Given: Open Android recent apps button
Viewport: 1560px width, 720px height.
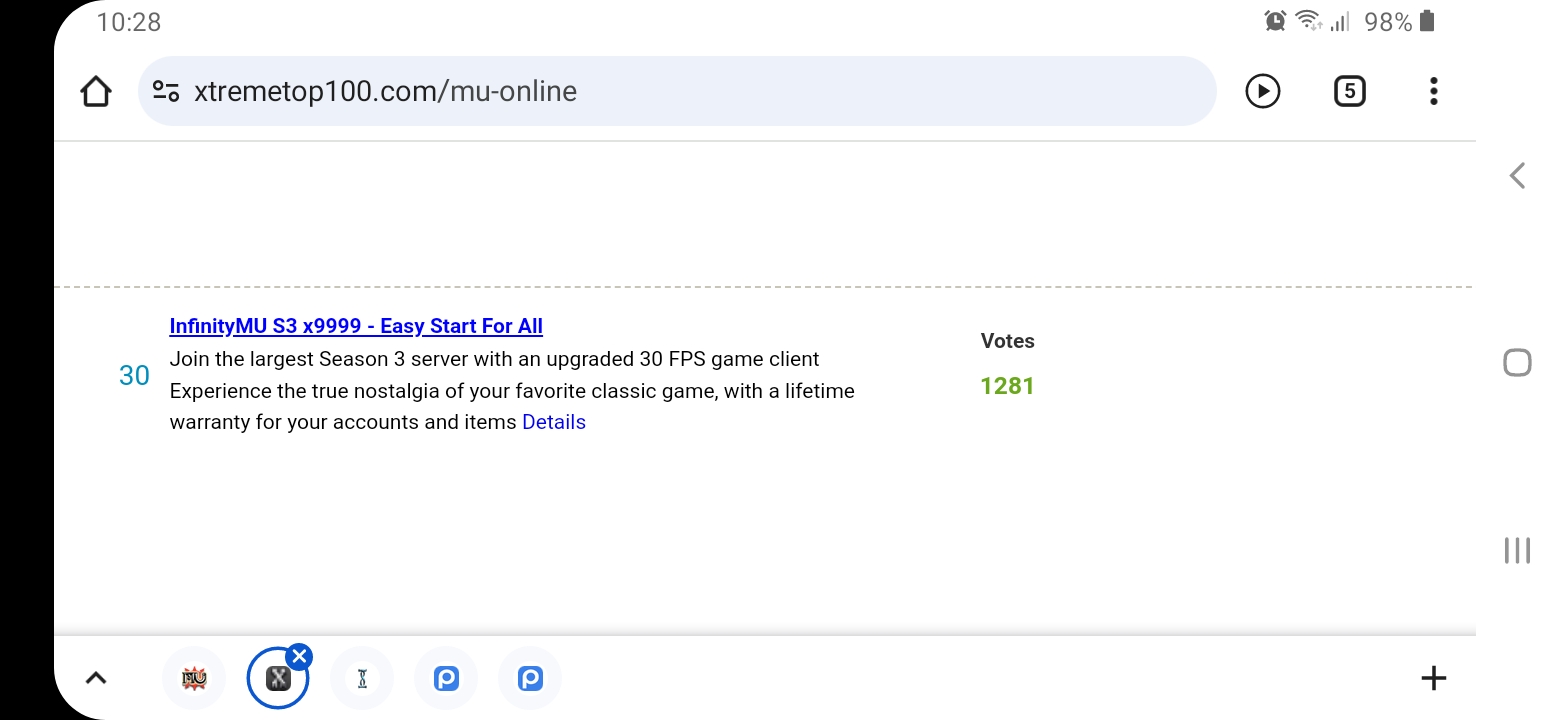Looking at the screenshot, I should [1517, 550].
